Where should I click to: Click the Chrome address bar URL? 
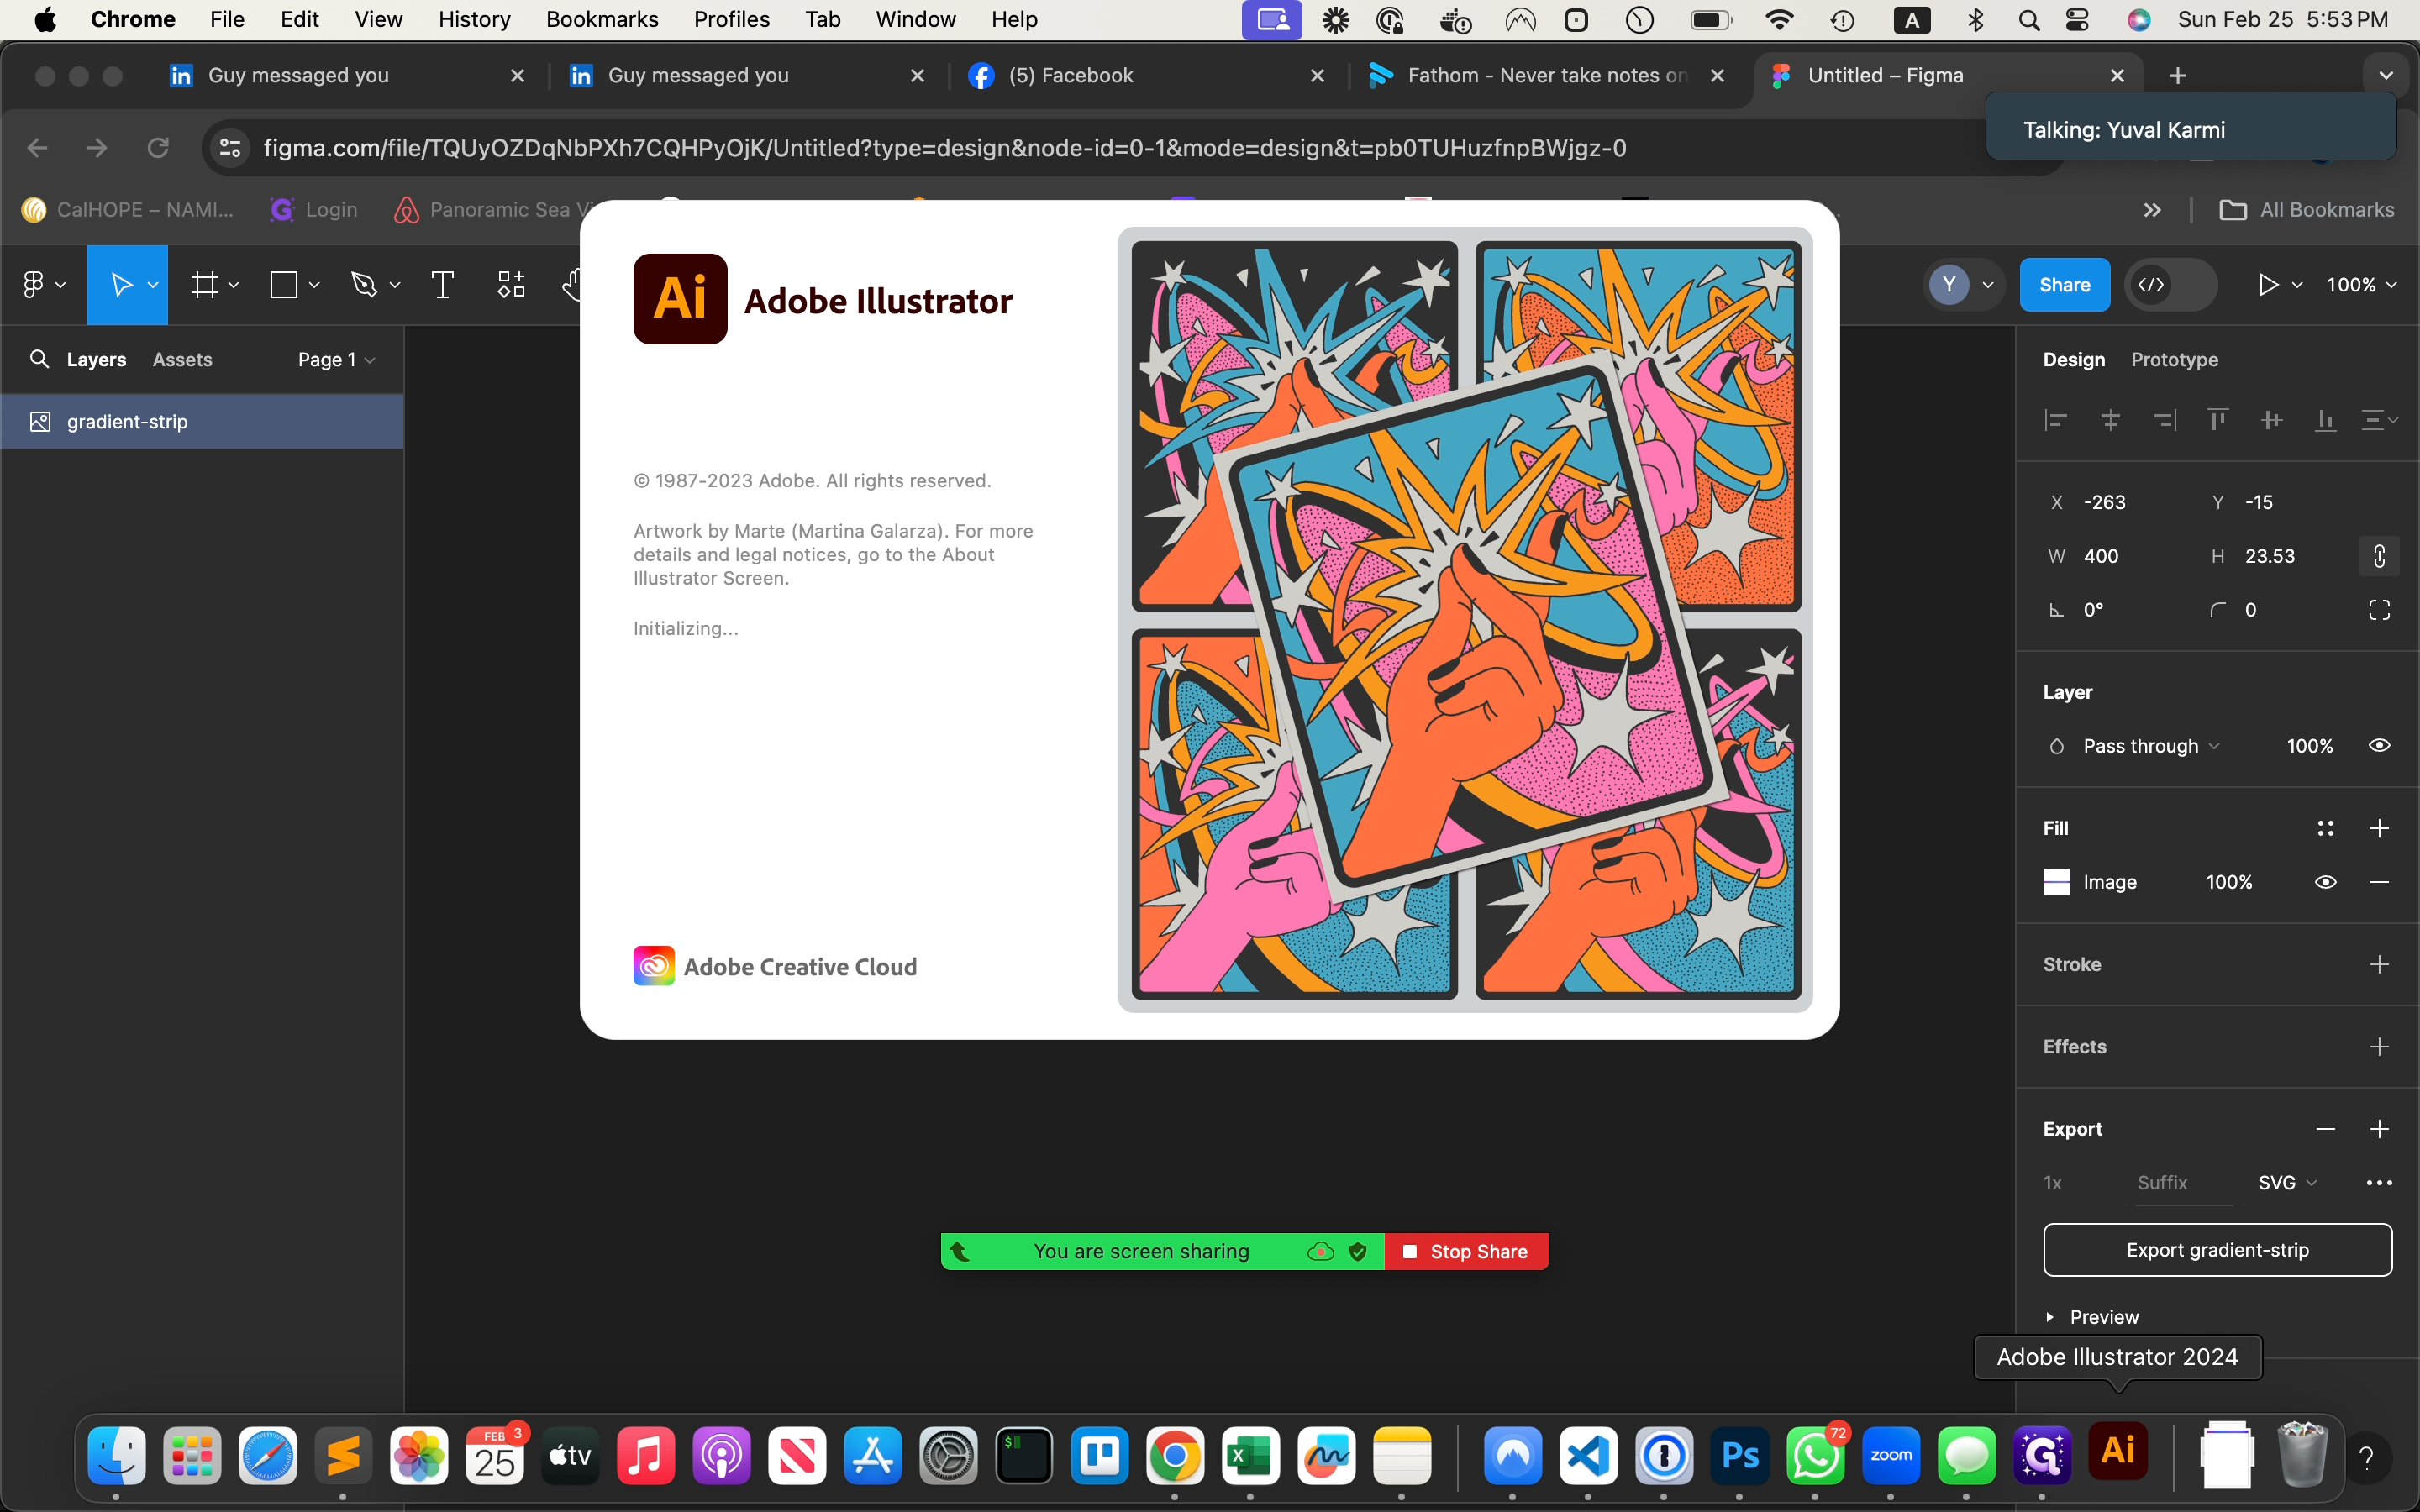click(x=944, y=148)
